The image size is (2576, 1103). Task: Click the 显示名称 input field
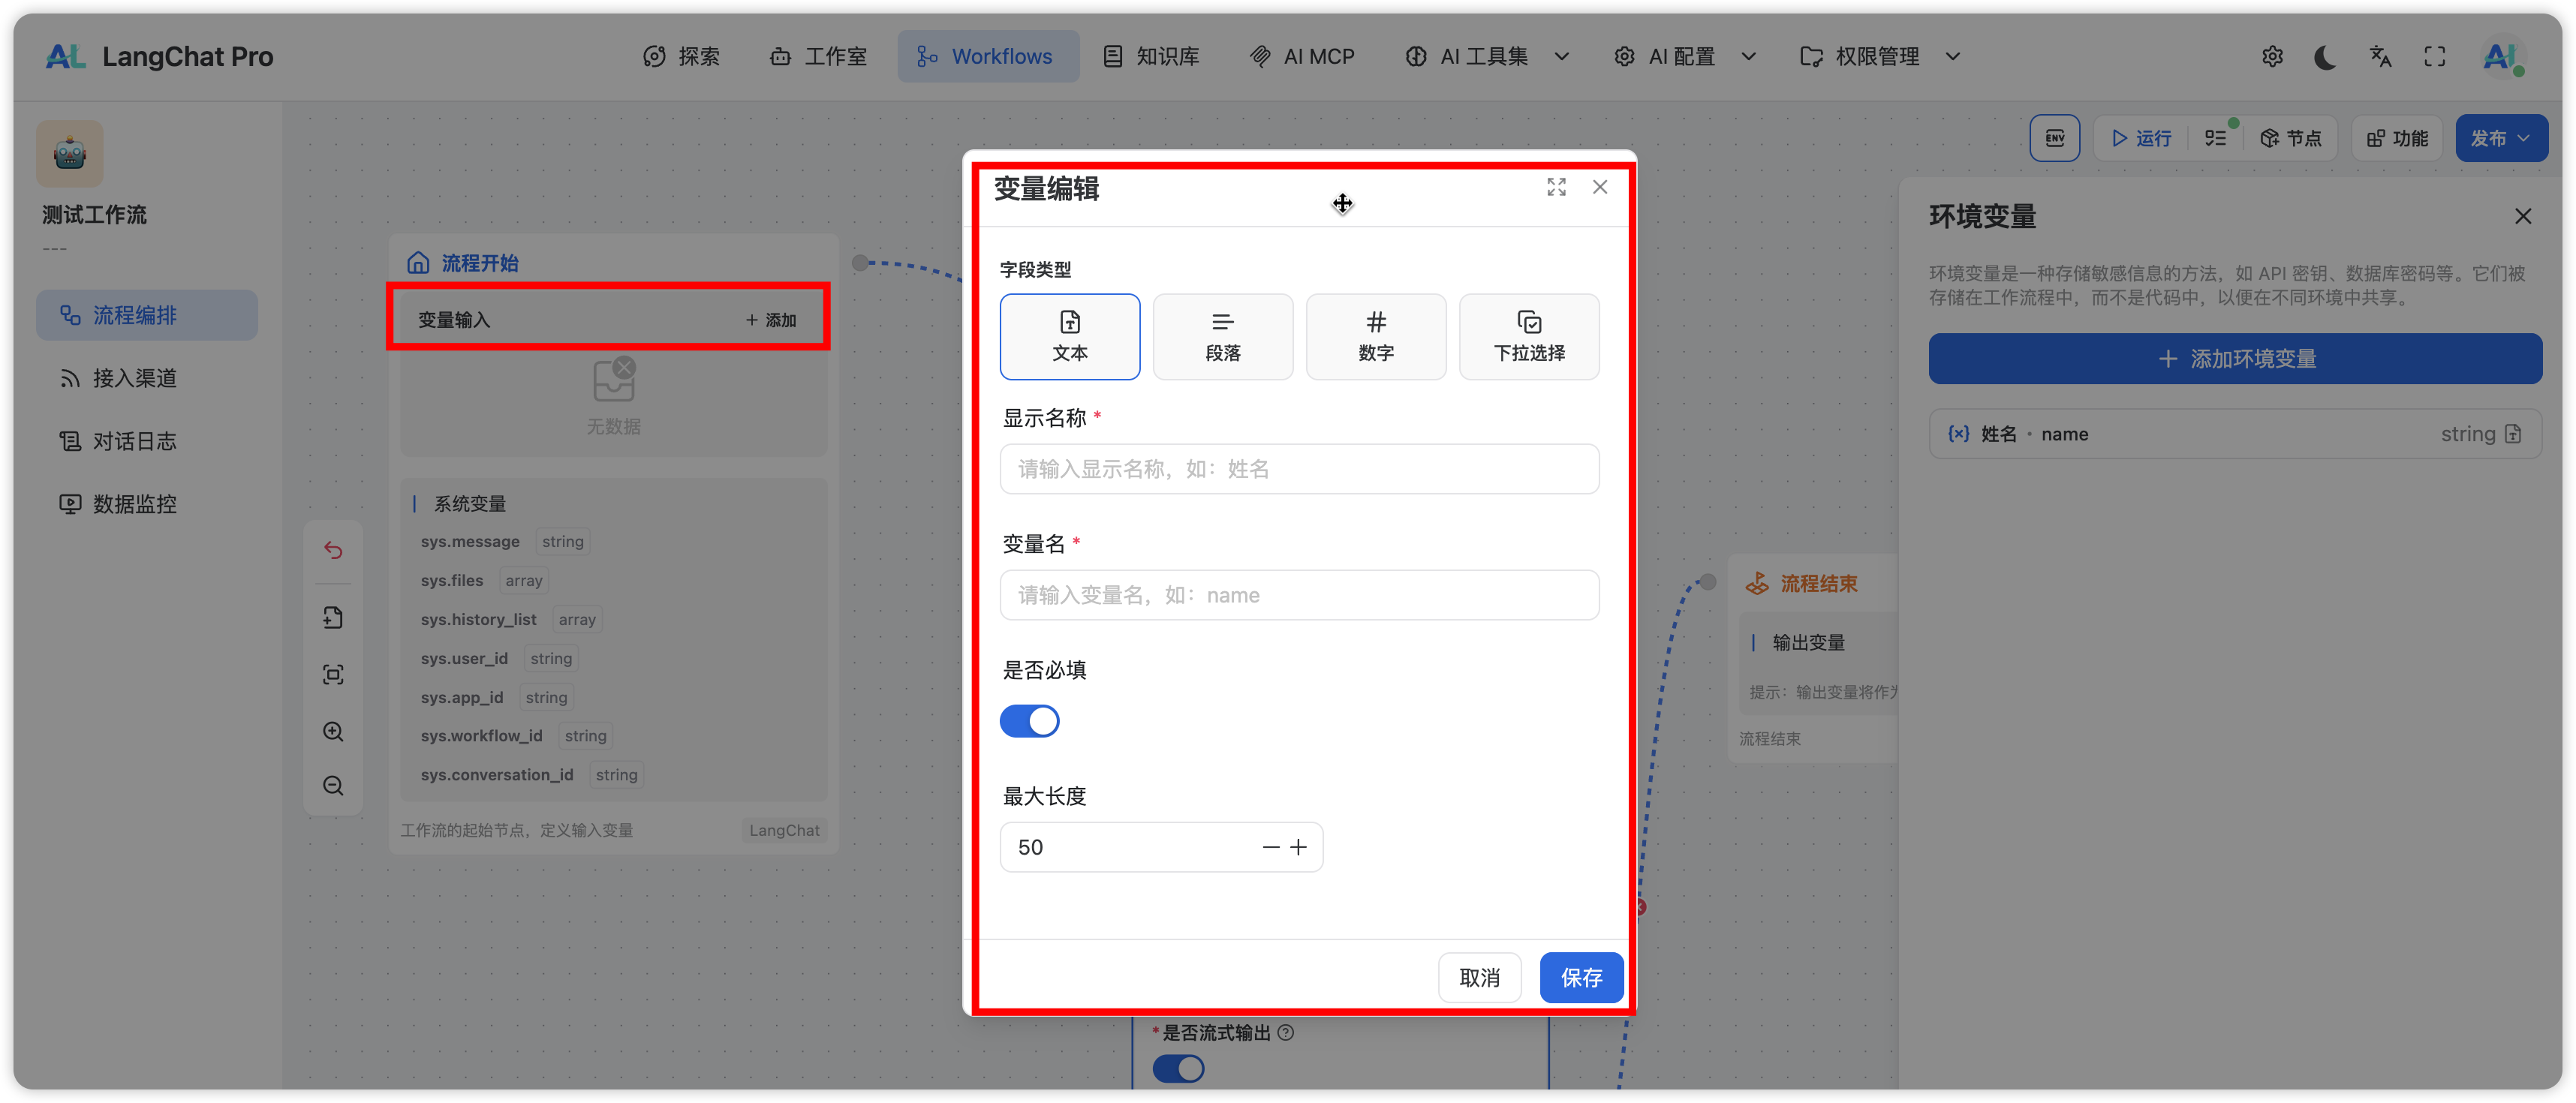pyautogui.click(x=1298, y=469)
